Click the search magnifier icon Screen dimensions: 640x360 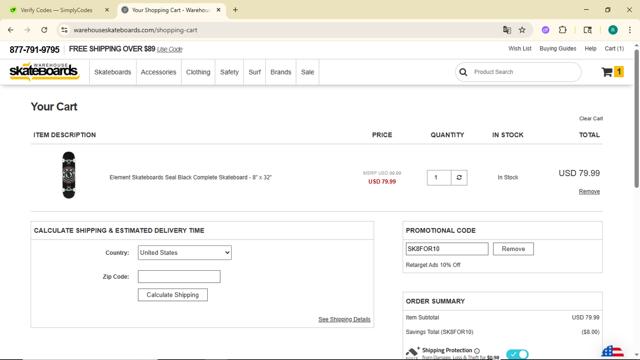click(463, 72)
